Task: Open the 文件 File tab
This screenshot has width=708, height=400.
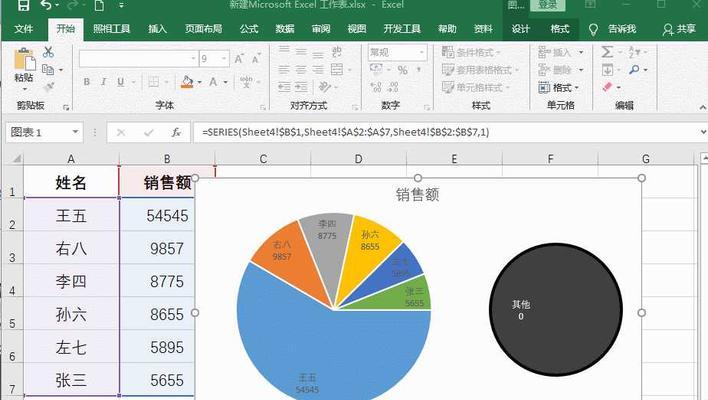Action: click(x=23, y=29)
